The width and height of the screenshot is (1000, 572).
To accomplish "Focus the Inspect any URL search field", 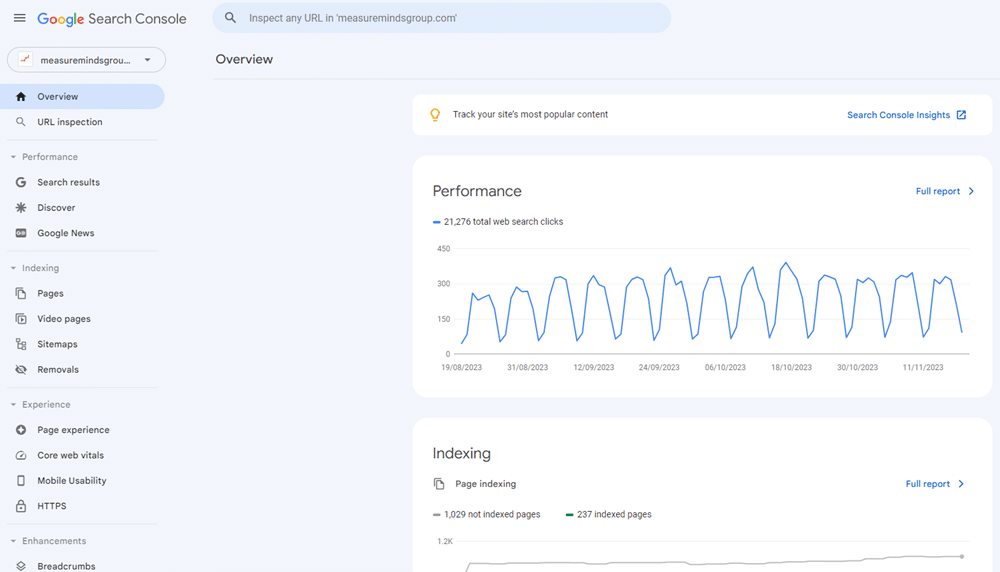I will 441,18.
